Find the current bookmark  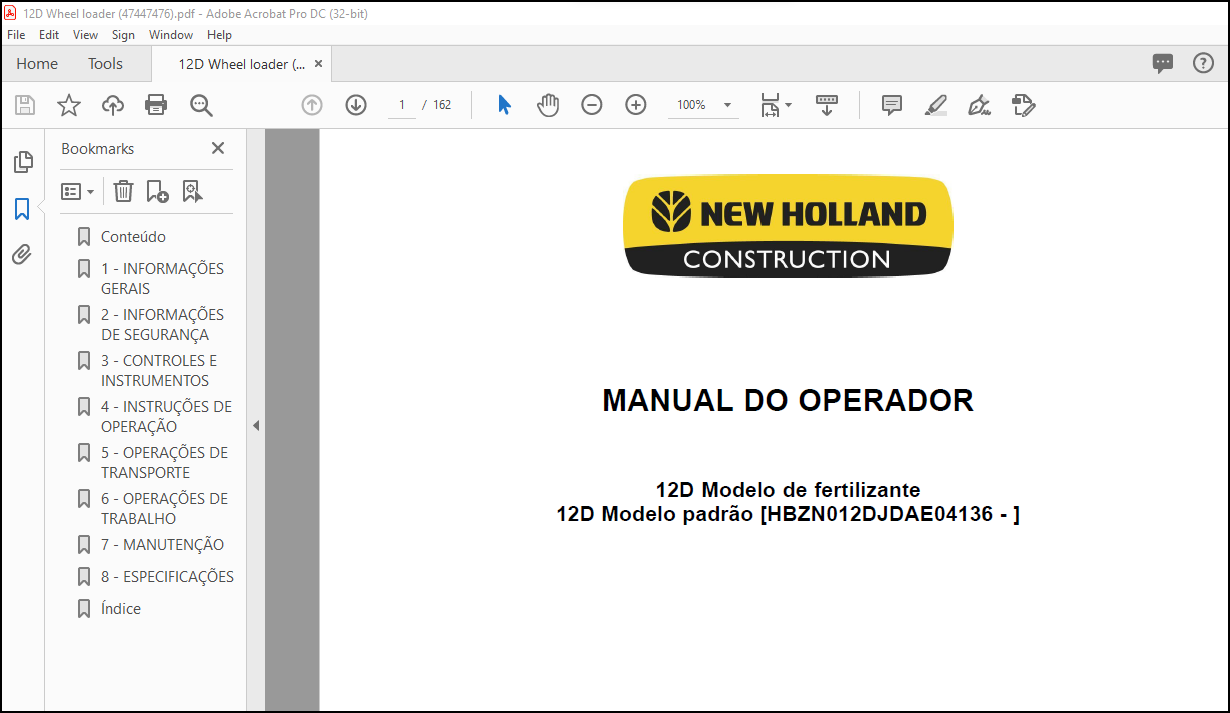pyautogui.click(x=192, y=191)
